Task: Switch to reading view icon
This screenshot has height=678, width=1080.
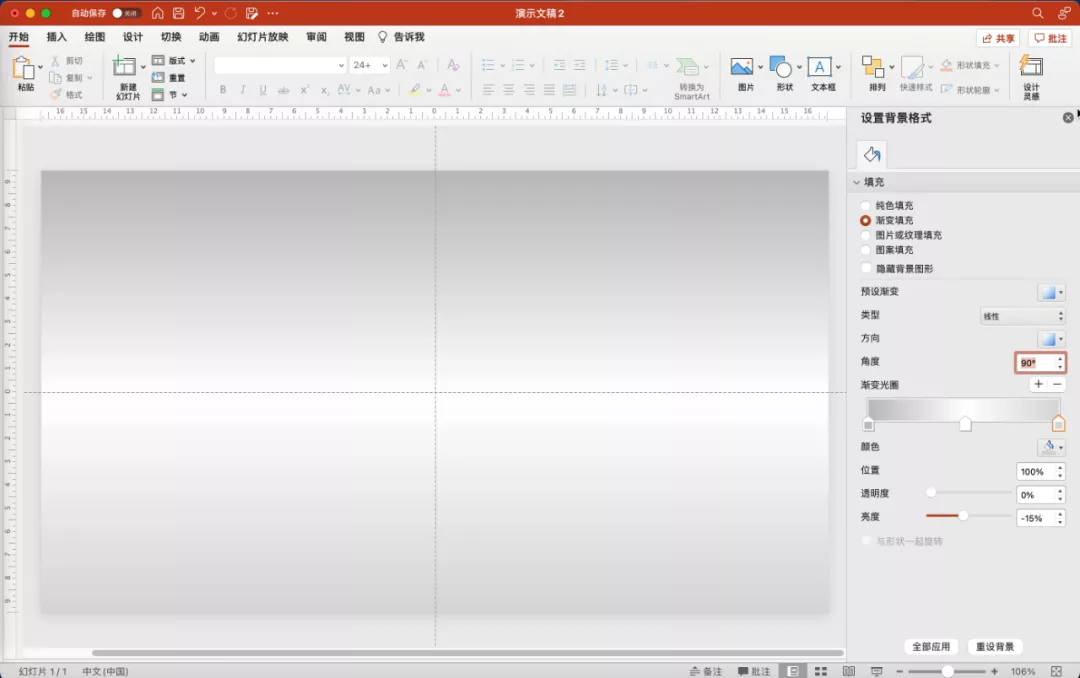Action: point(849,671)
